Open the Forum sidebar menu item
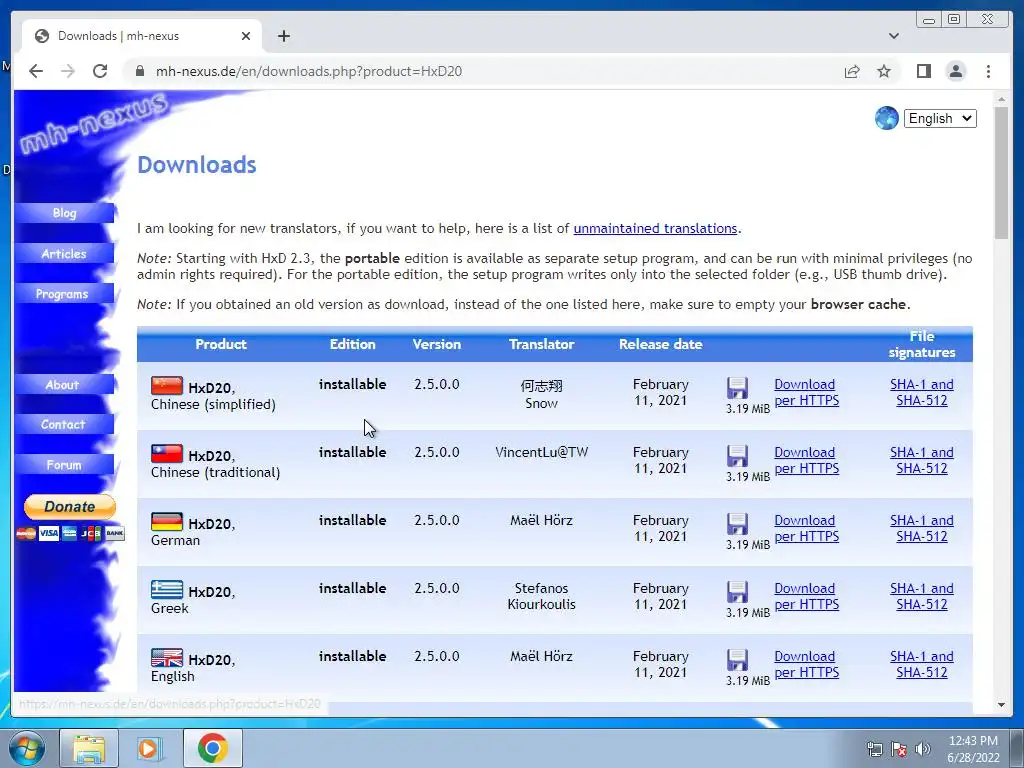The height and width of the screenshot is (768, 1024). [x=64, y=465]
